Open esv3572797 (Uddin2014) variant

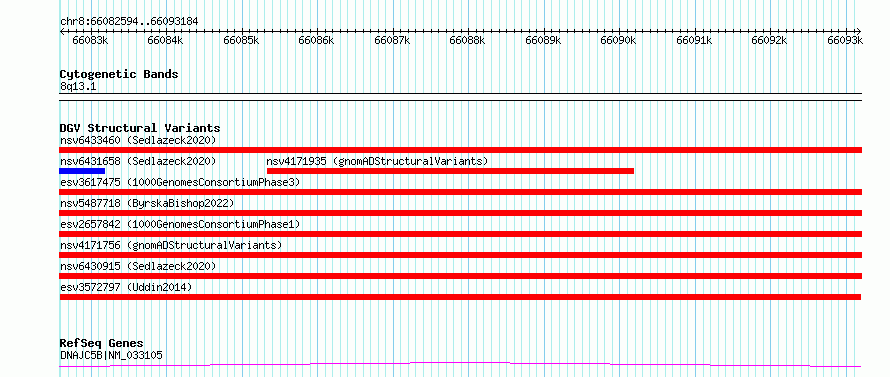(126, 287)
